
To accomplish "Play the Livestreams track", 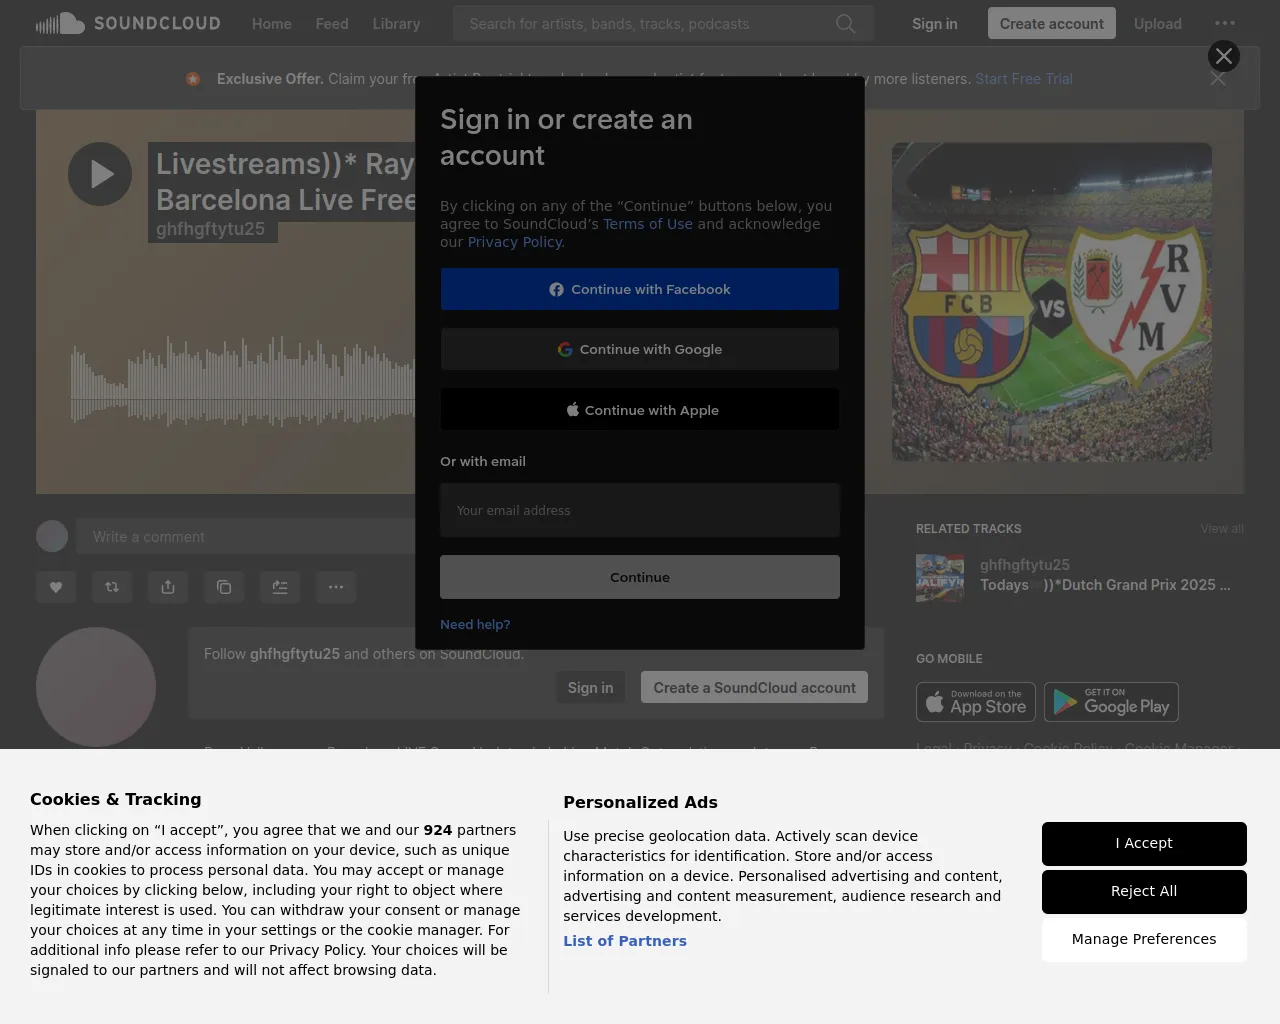I will 100,174.
